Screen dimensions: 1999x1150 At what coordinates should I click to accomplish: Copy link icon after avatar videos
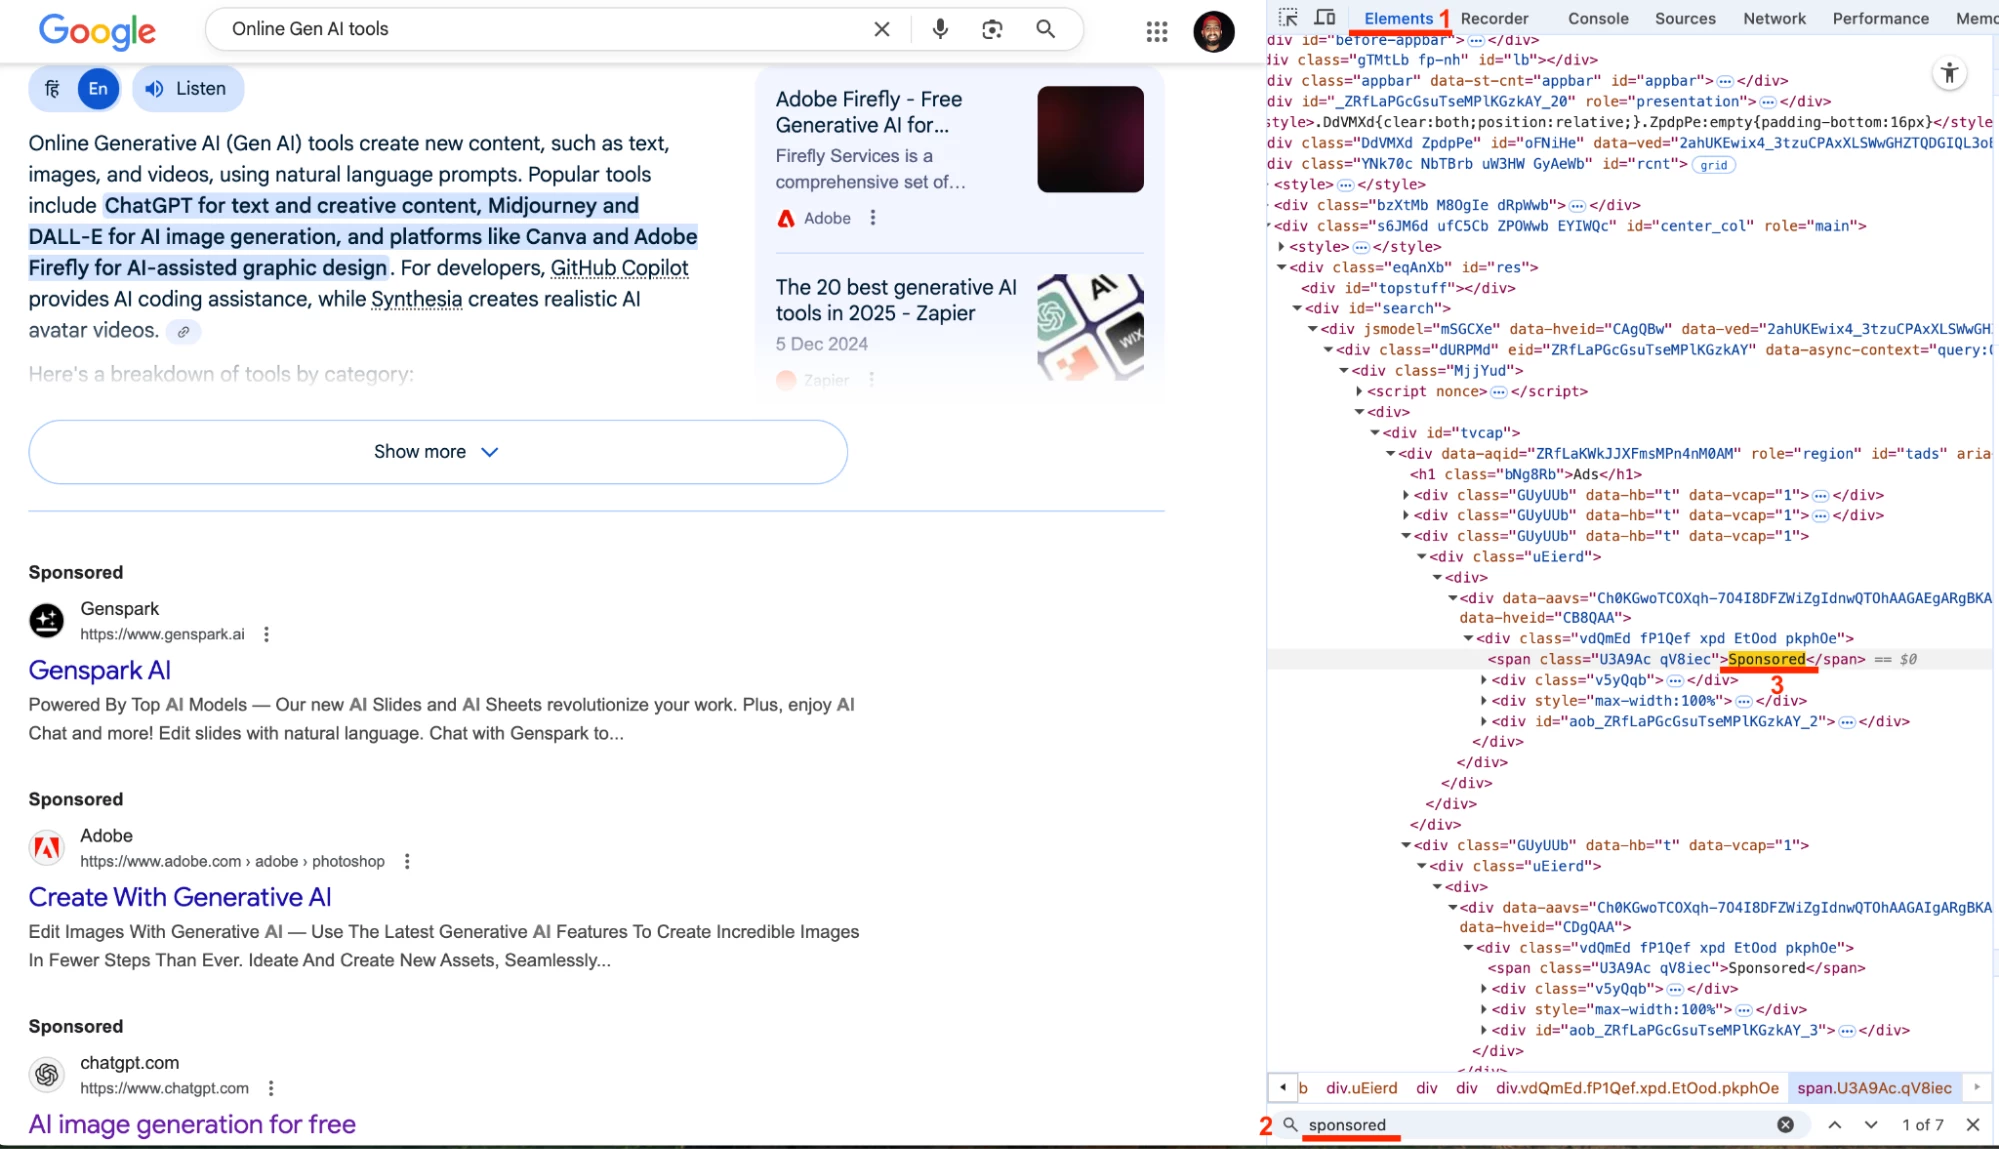pyautogui.click(x=183, y=332)
